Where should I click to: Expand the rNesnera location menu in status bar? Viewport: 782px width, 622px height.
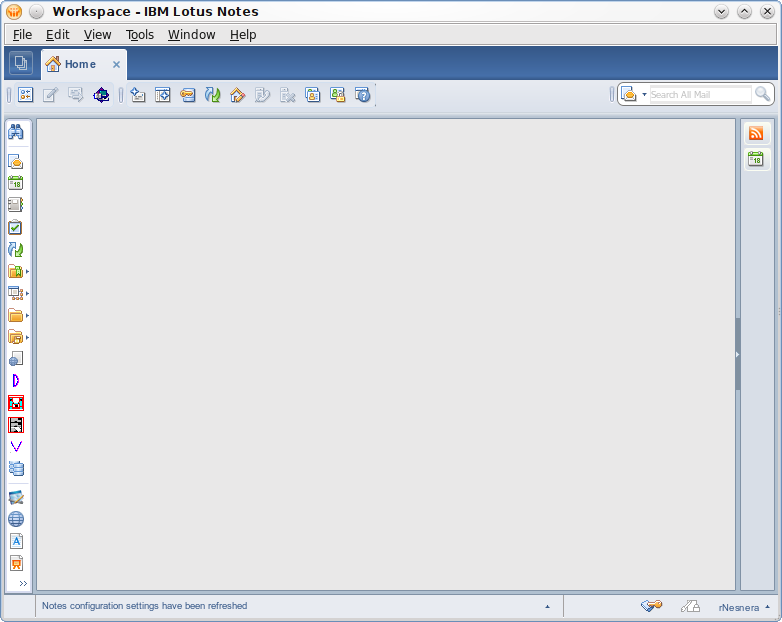point(767,607)
